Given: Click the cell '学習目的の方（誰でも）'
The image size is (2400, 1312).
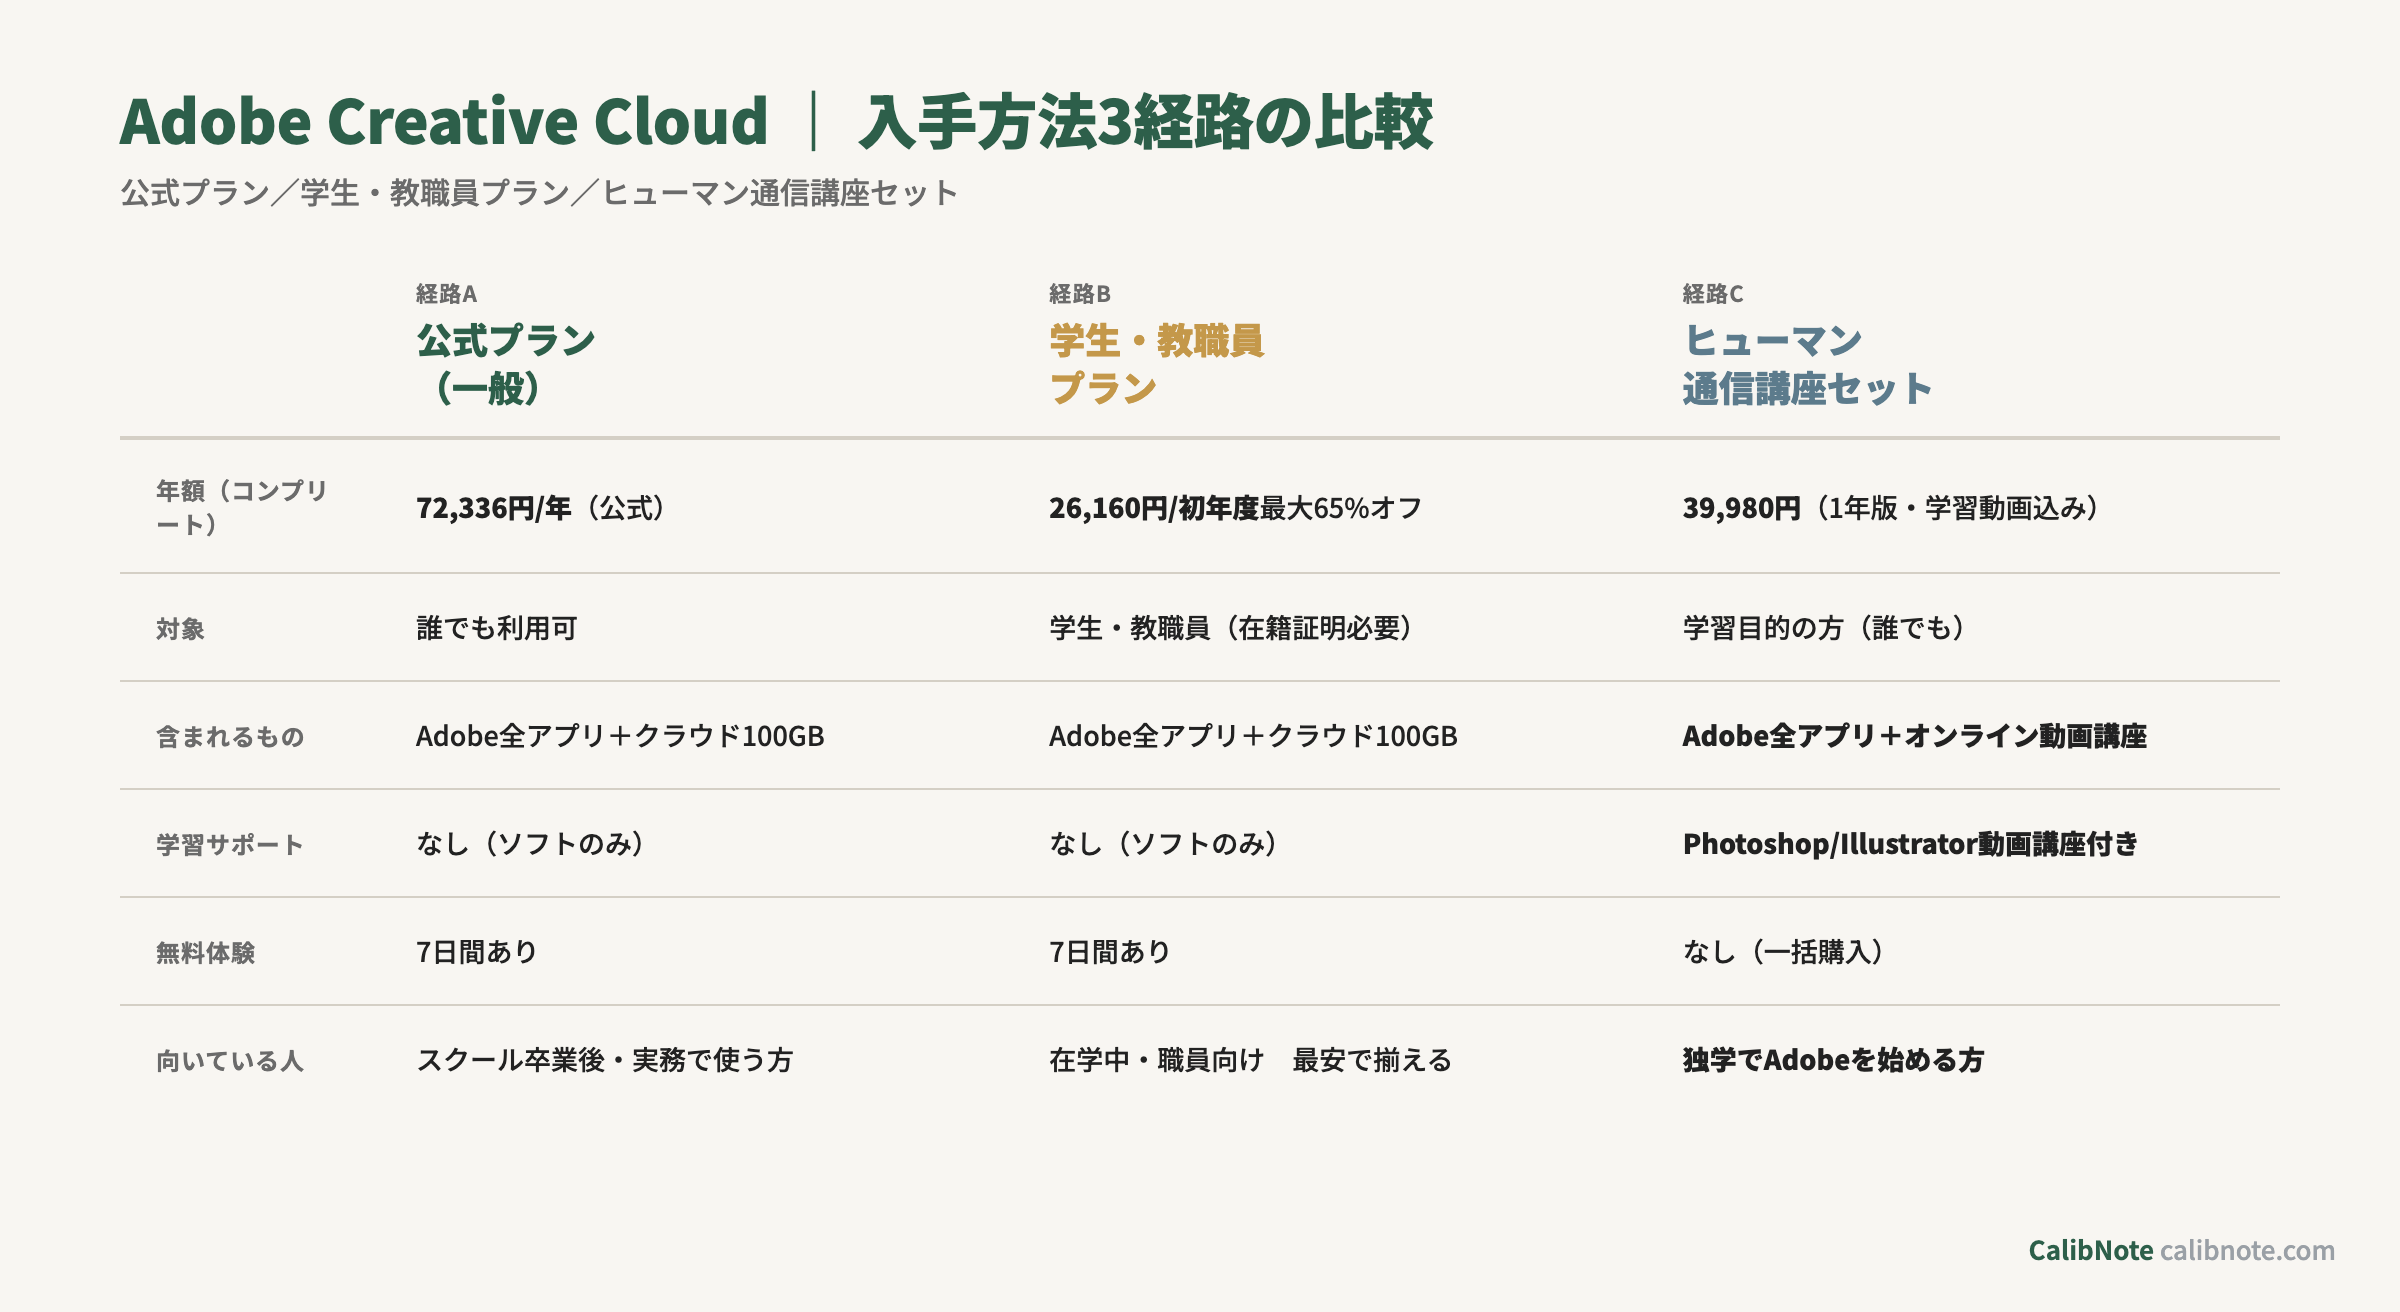Looking at the screenshot, I should click(x=1824, y=628).
